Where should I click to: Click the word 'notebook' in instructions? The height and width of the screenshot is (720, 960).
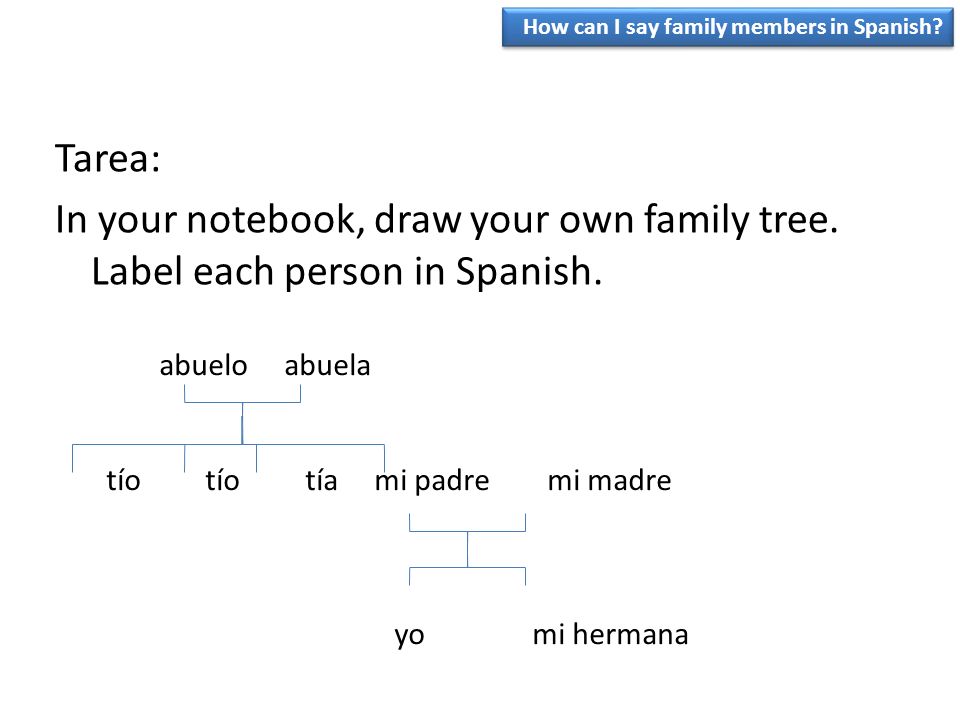pyautogui.click(x=271, y=219)
